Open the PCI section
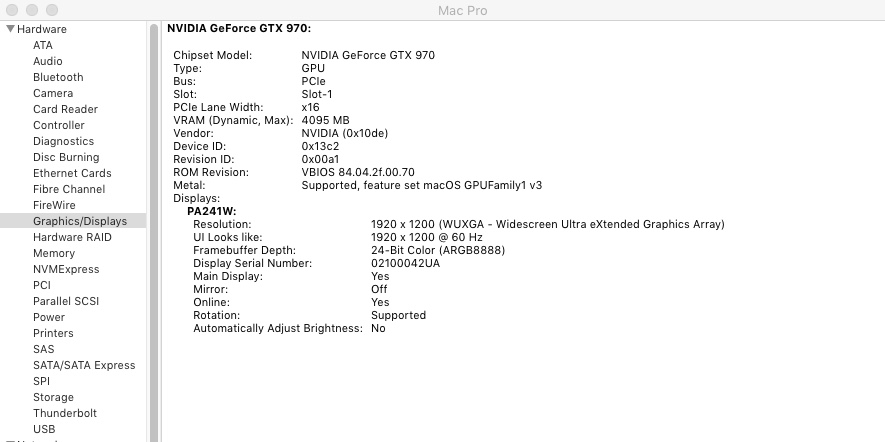Viewport: 885px width, 442px height. click(42, 285)
